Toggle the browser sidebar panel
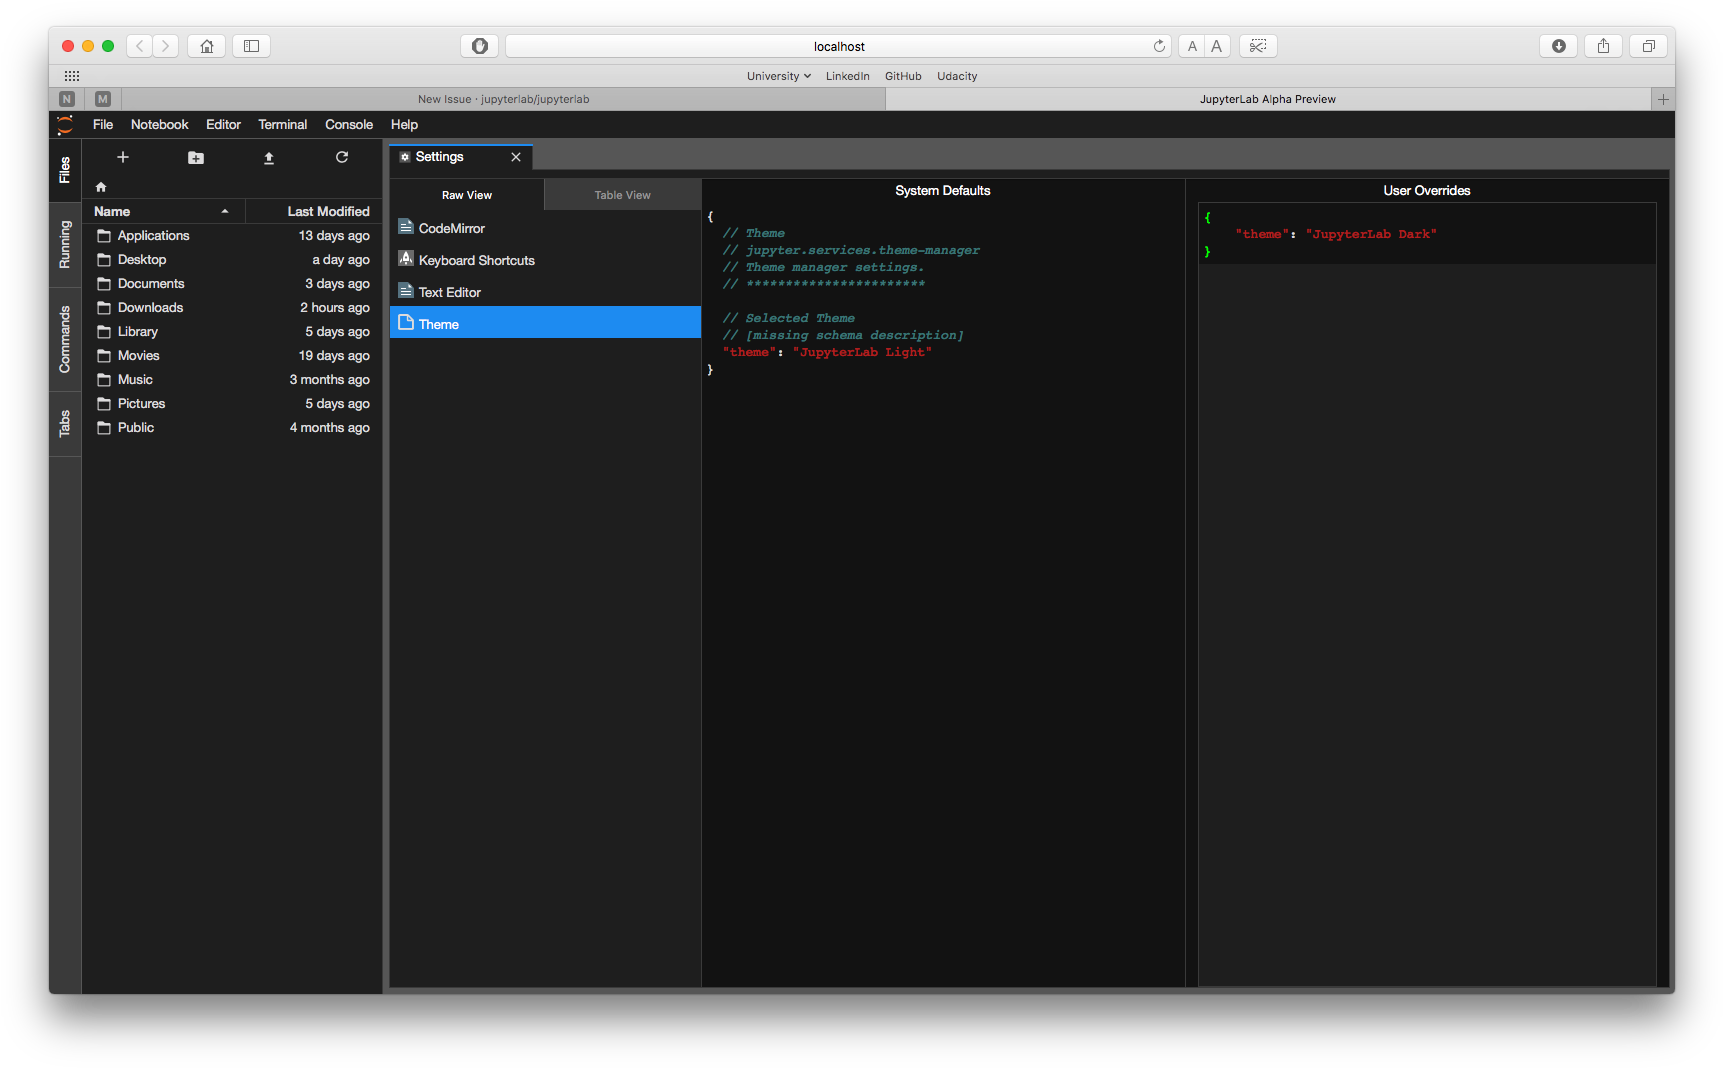This screenshot has height=1068, width=1723. coord(251,45)
